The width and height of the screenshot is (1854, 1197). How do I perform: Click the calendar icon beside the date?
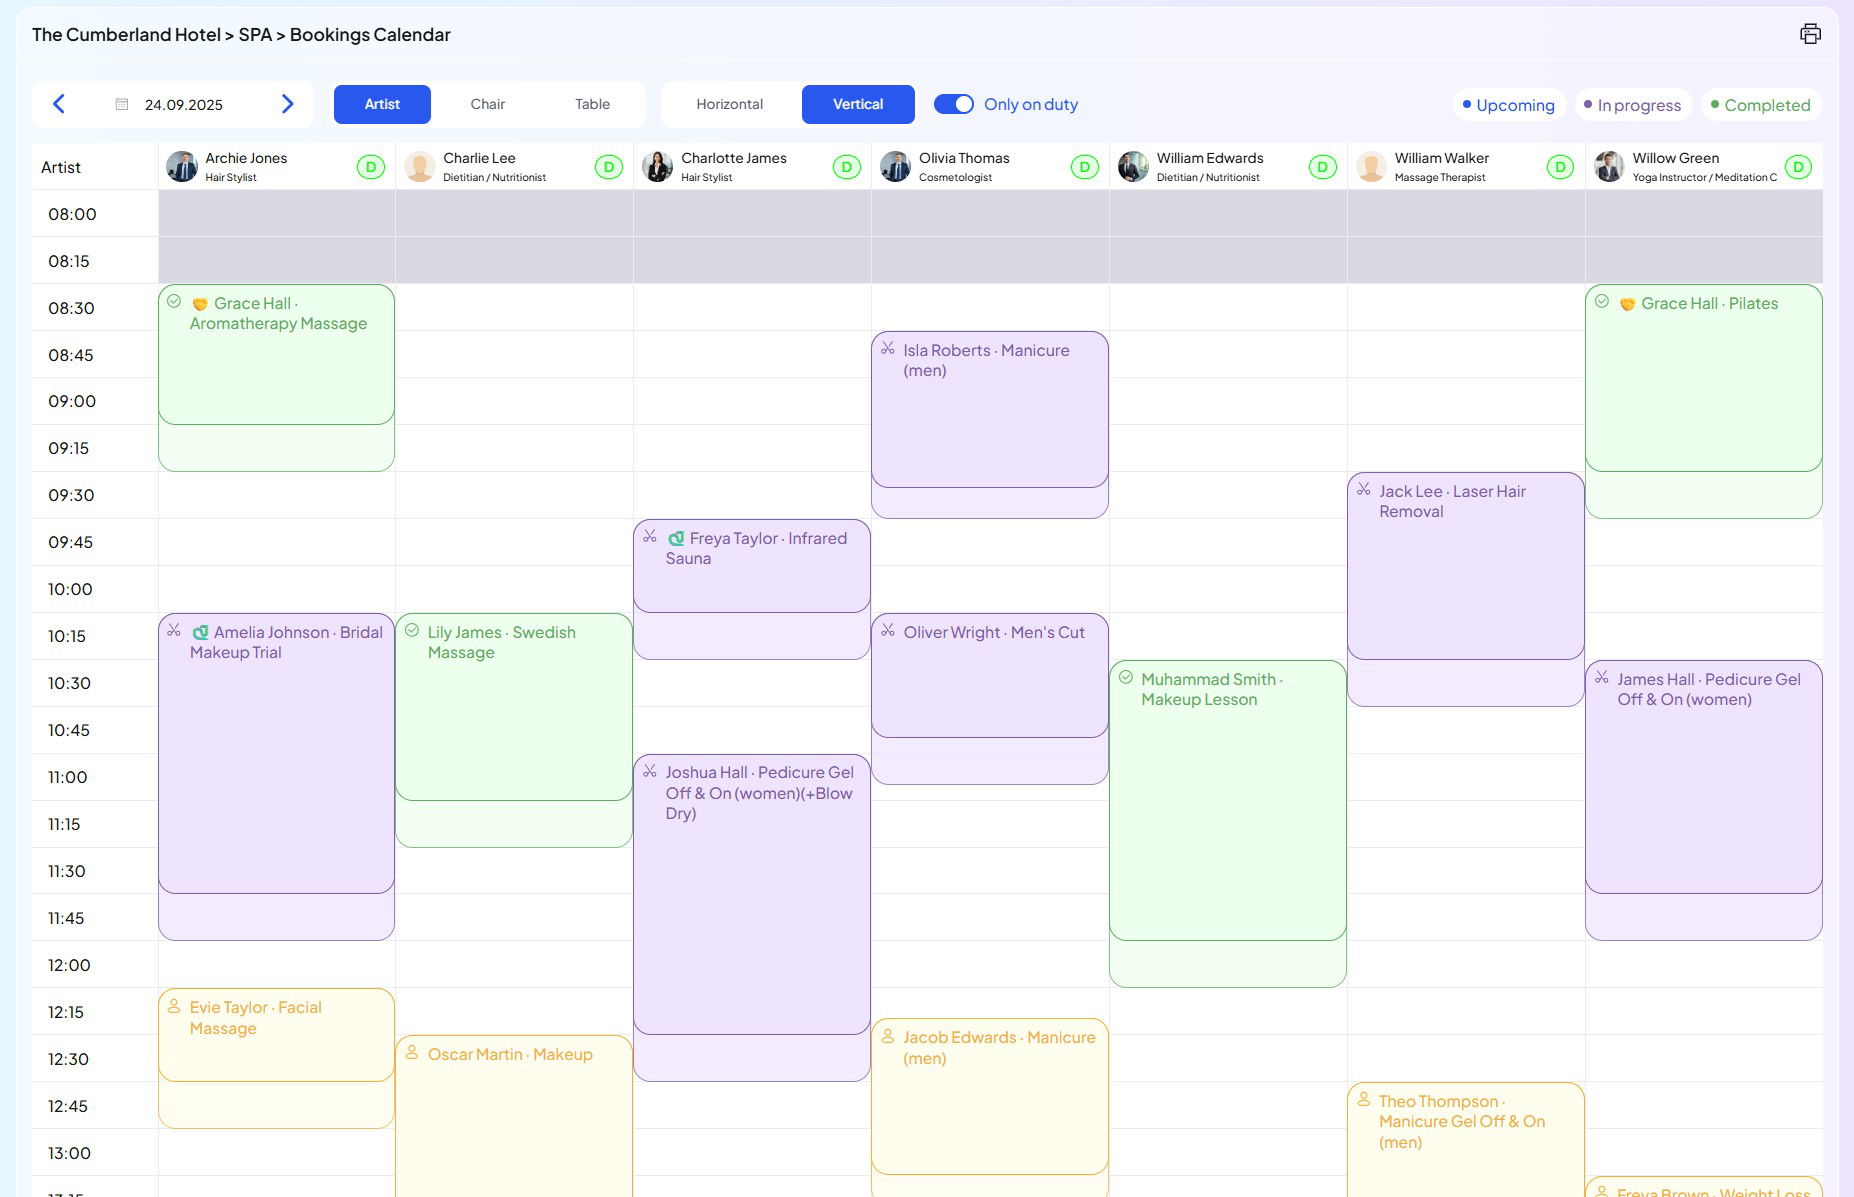pyautogui.click(x=122, y=104)
